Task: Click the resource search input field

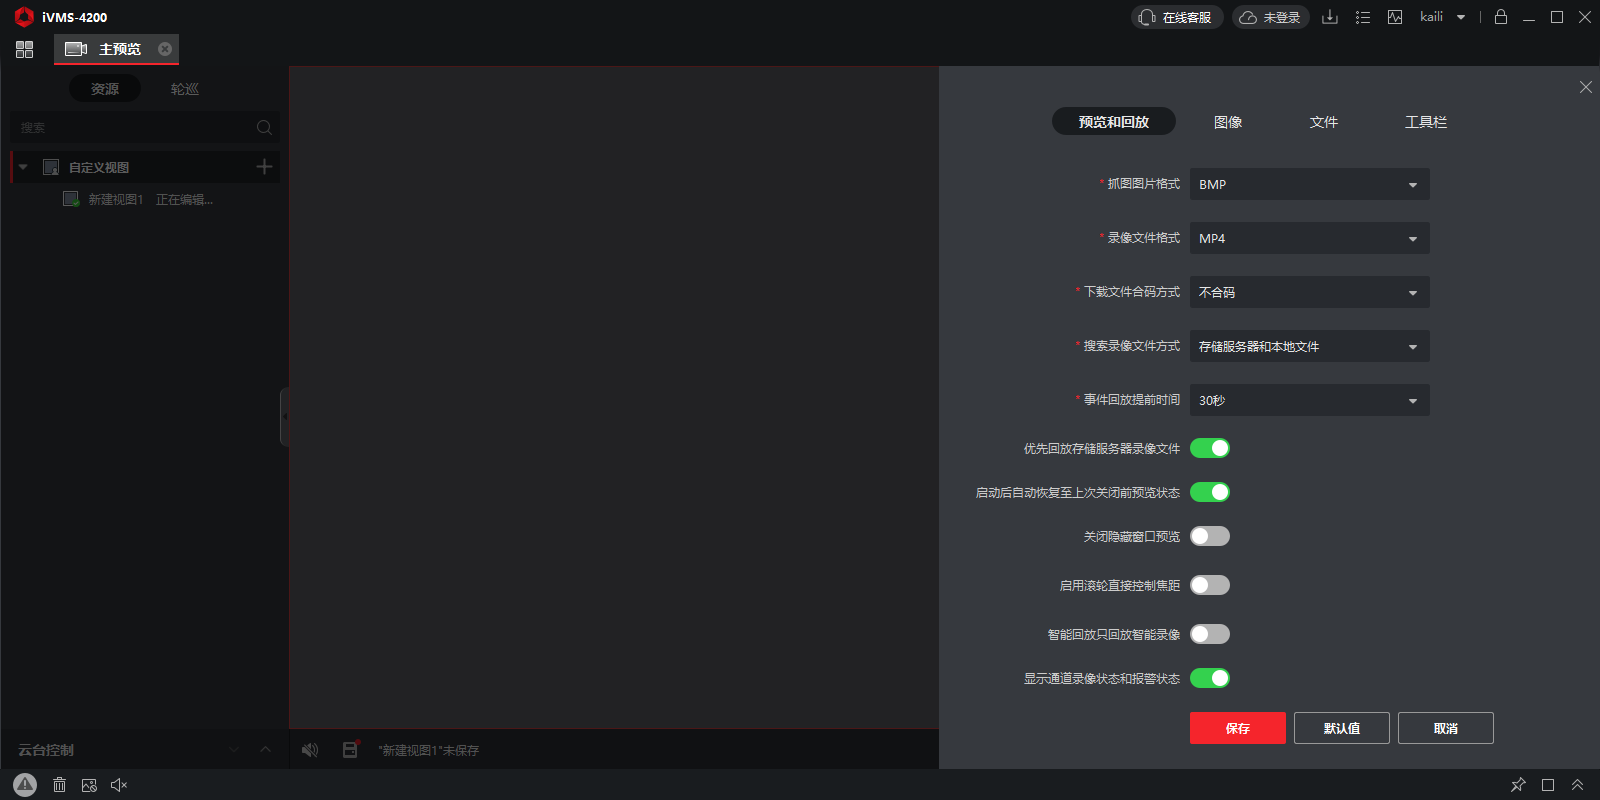Action: click(x=135, y=128)
